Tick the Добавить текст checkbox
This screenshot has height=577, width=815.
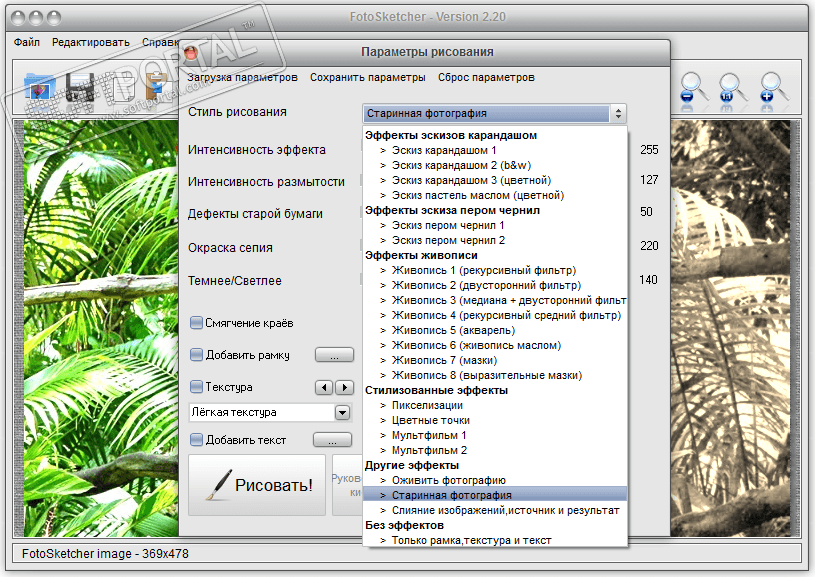click(x=196, y=440)
